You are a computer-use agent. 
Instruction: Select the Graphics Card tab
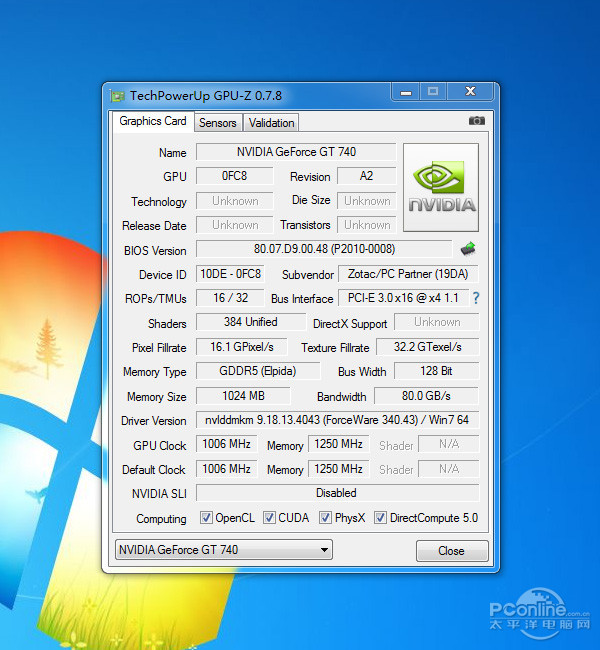tap(152, 121)
